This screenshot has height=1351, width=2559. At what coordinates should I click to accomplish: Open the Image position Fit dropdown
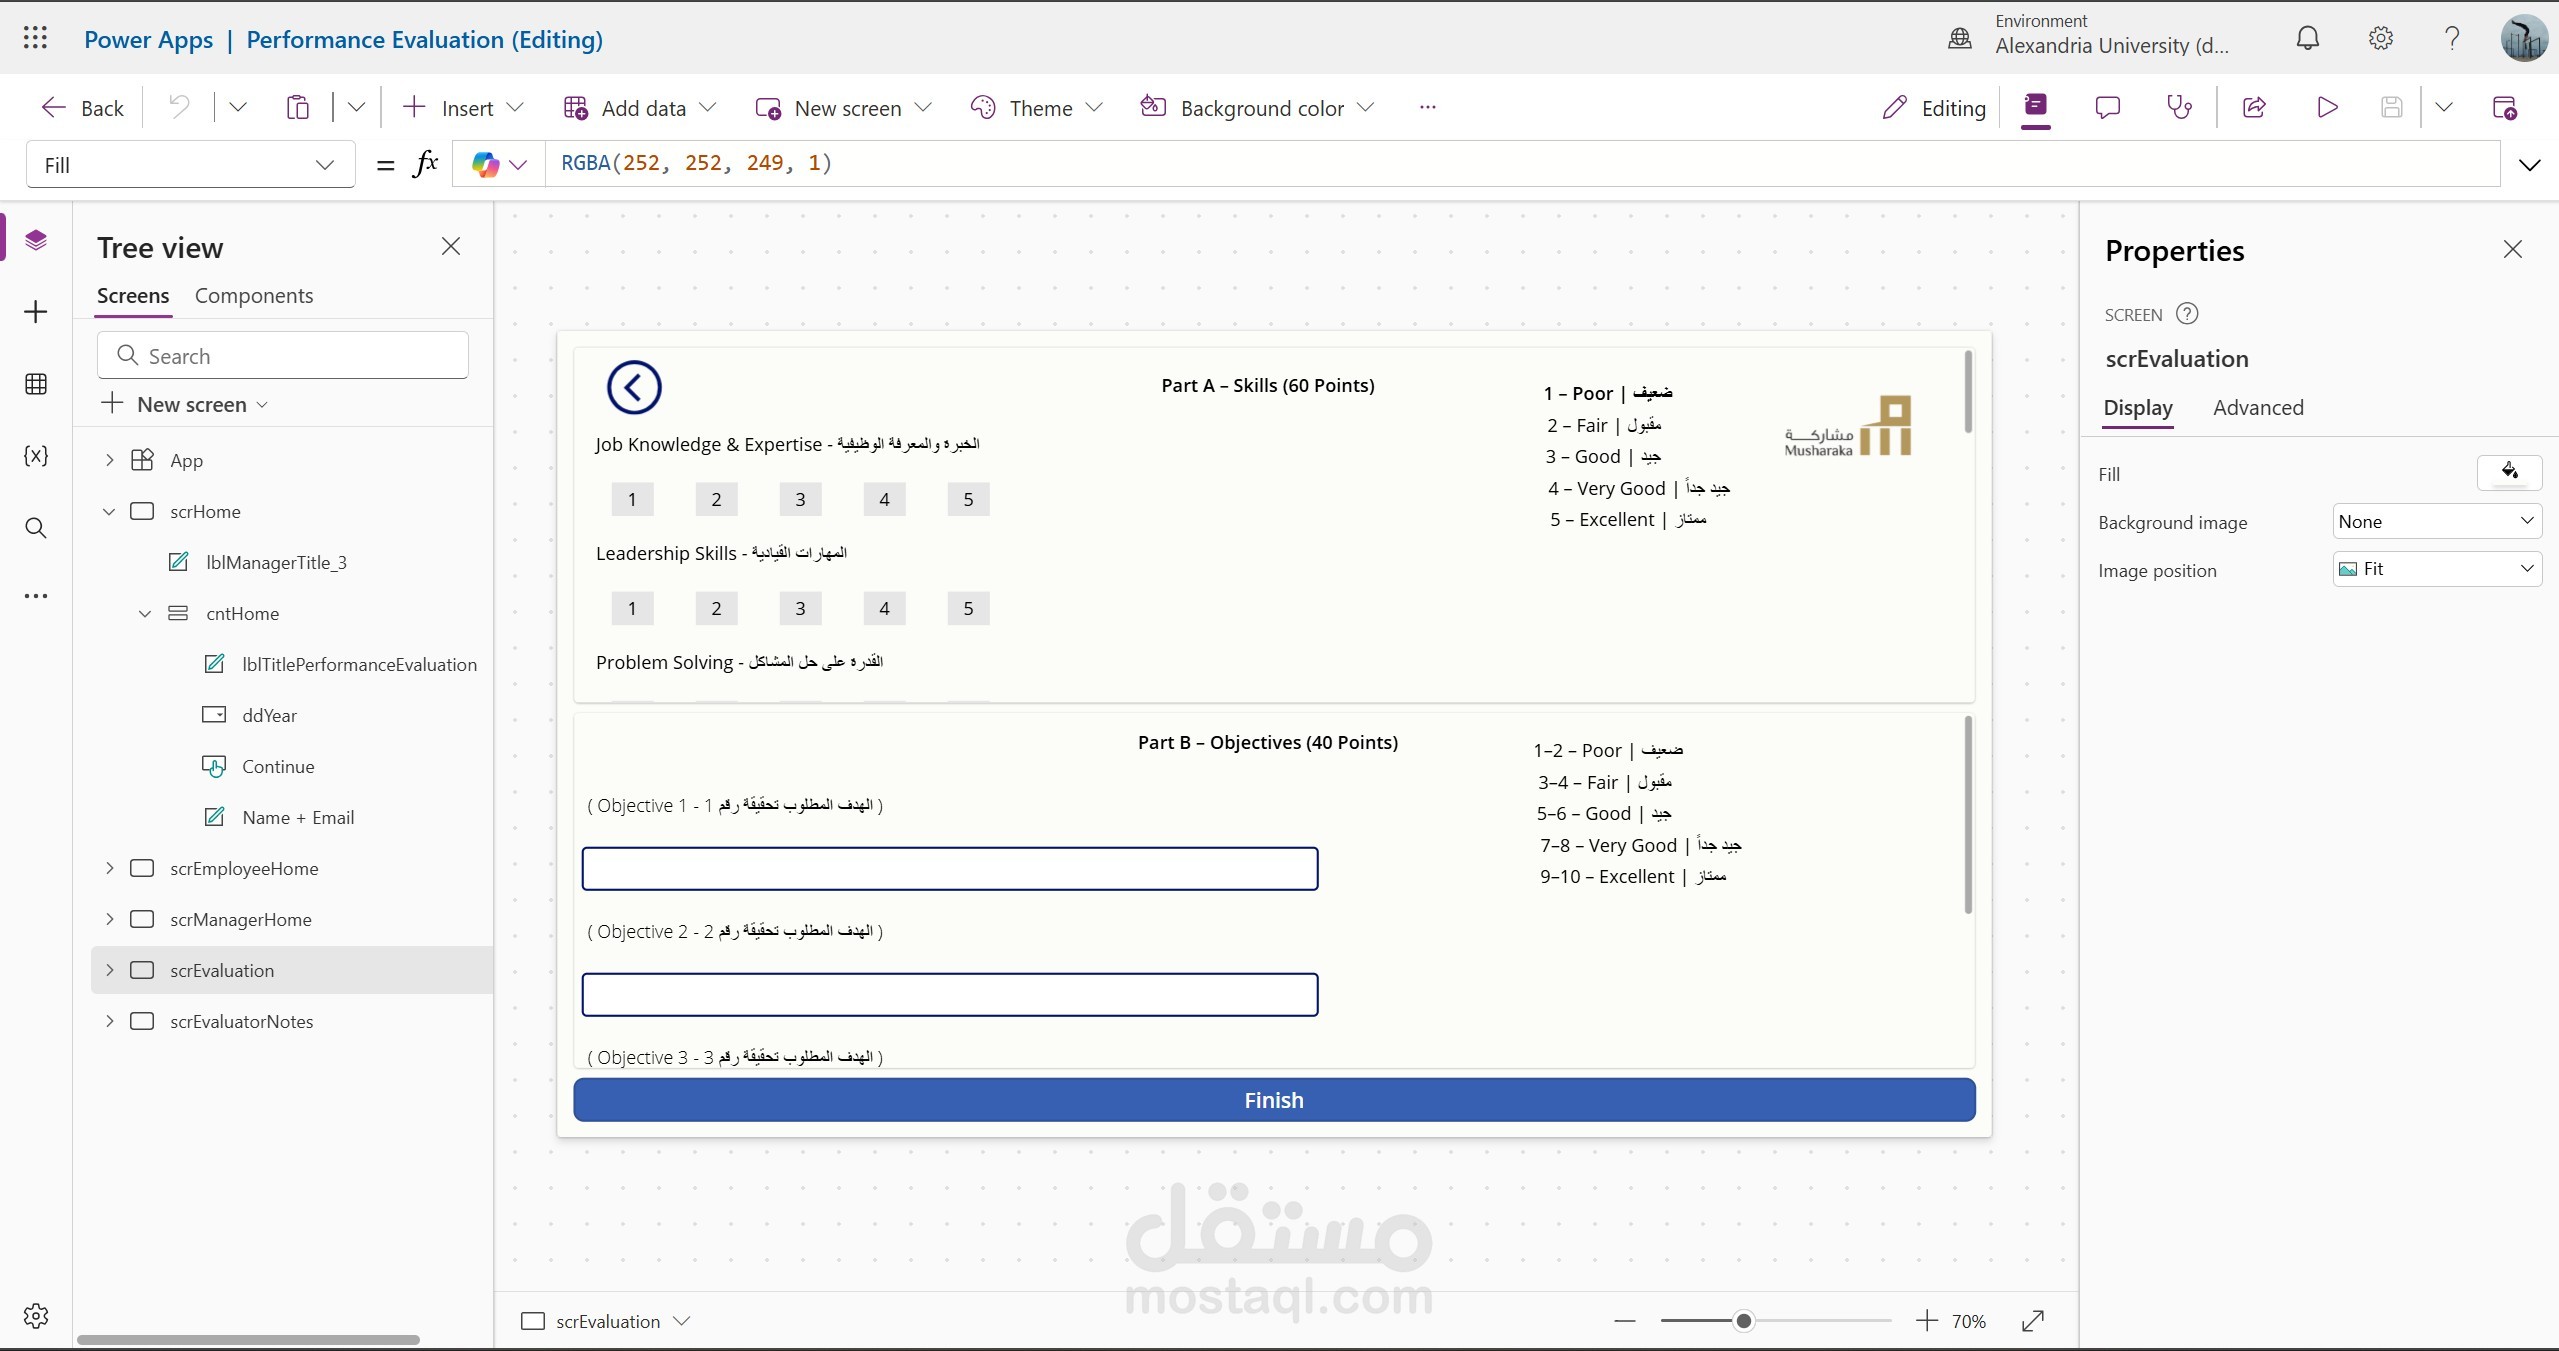(2437, 569)
